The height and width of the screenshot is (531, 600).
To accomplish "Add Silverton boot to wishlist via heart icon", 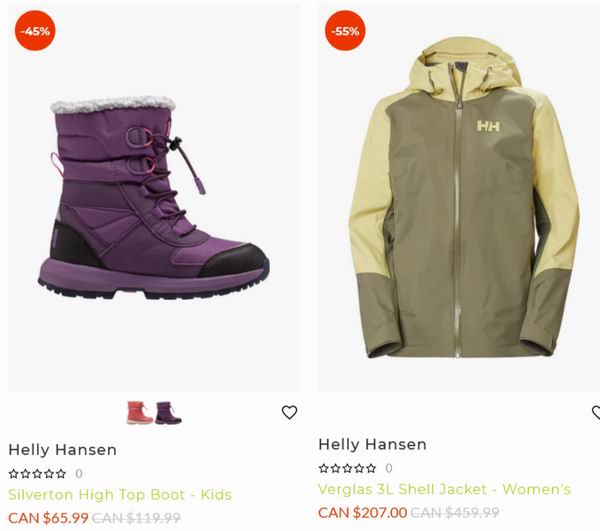I will point(289,412).
